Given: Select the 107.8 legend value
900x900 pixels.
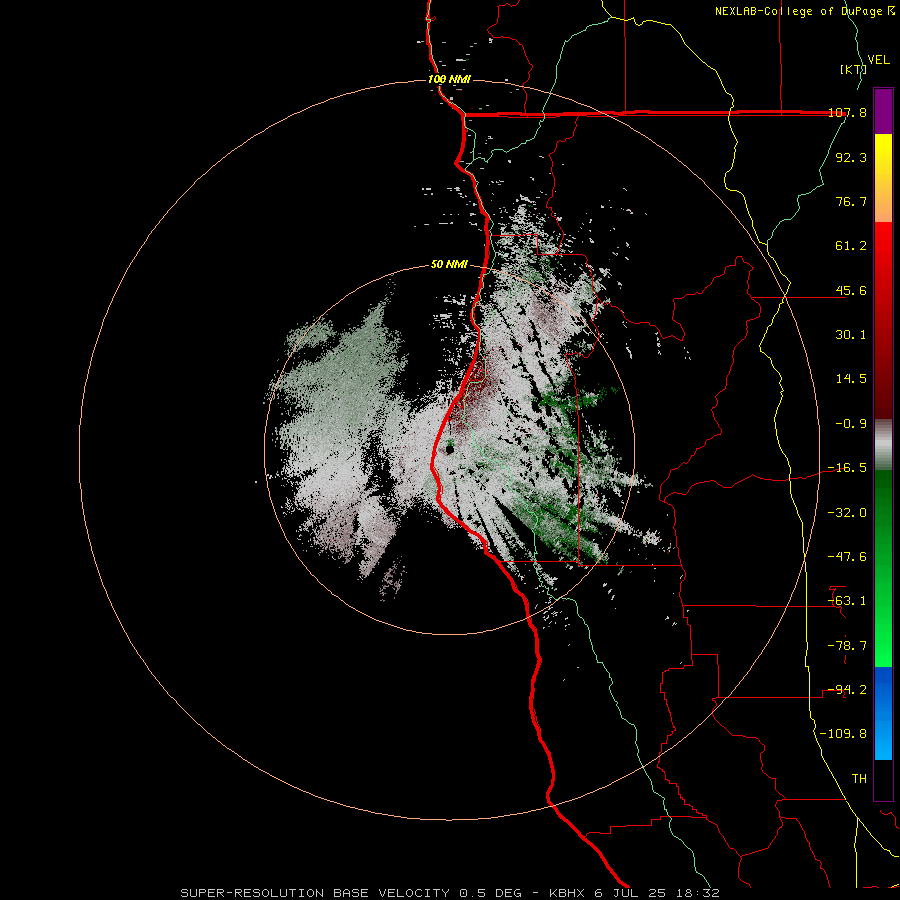Looking at the screenshot, I should coord(847,113).
